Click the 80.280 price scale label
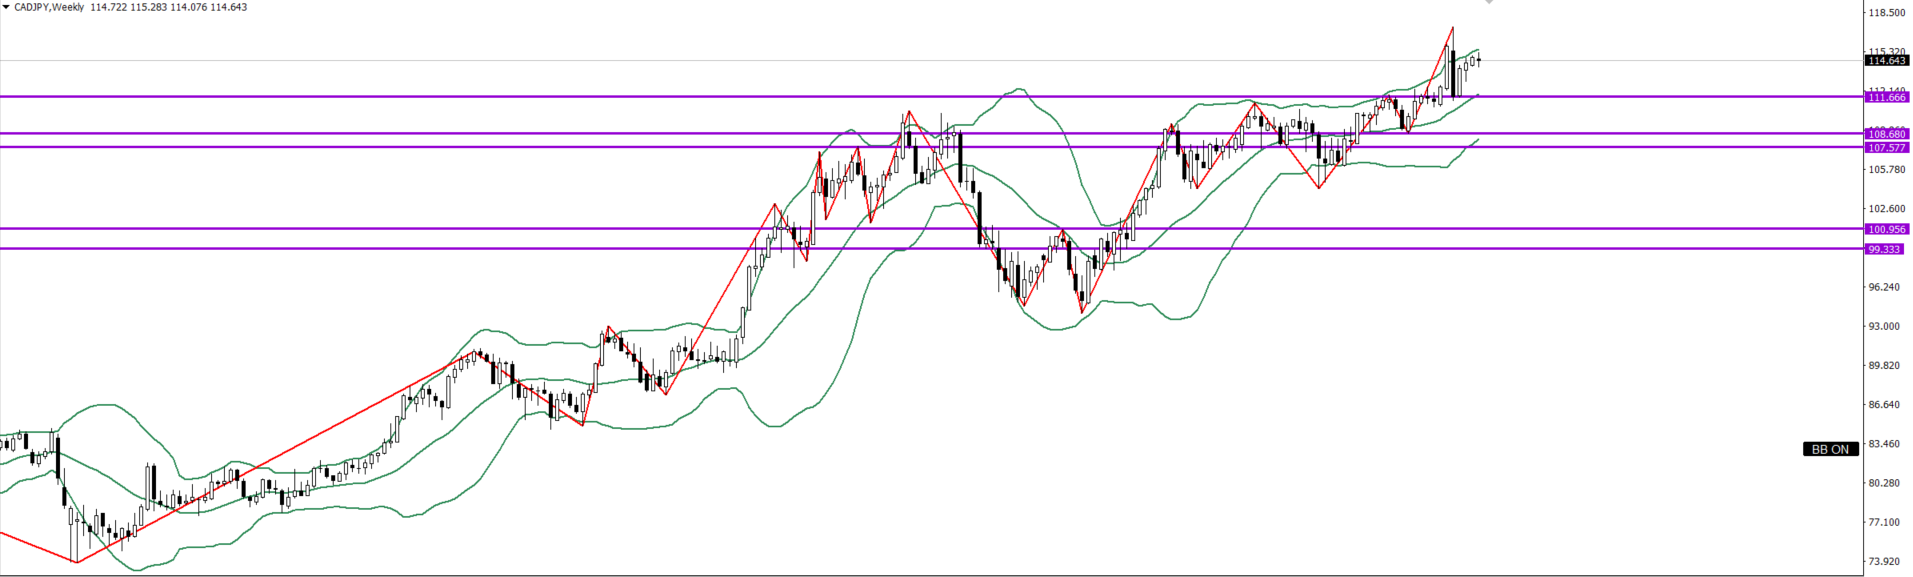 pos(1885,483)
